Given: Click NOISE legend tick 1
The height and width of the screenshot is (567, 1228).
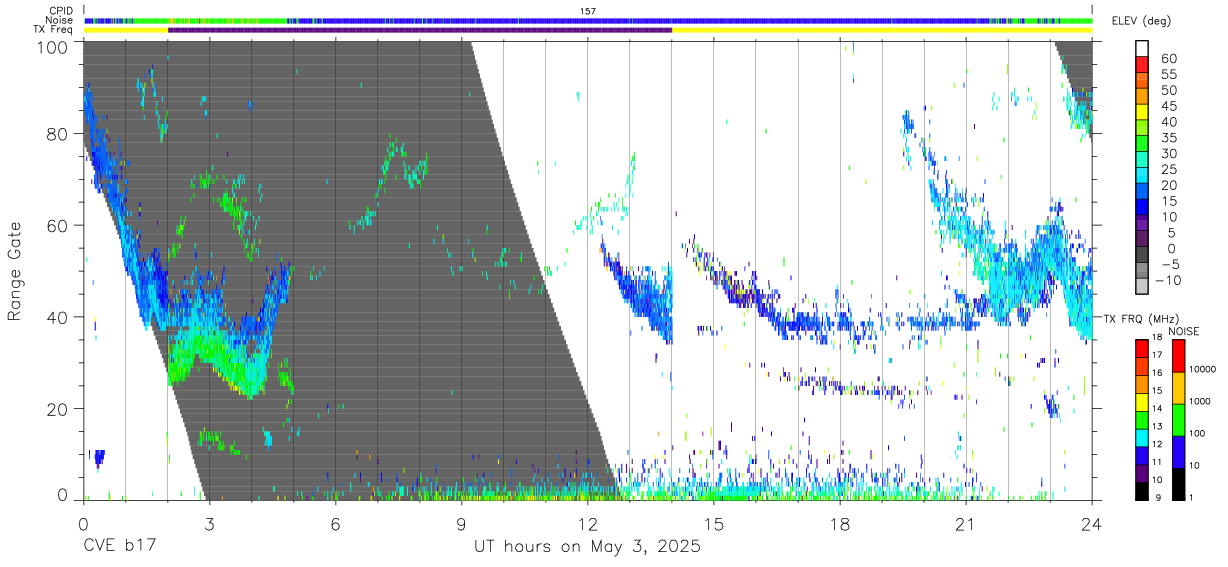Looking at the screenshot, I should [x=1192, y=497].
